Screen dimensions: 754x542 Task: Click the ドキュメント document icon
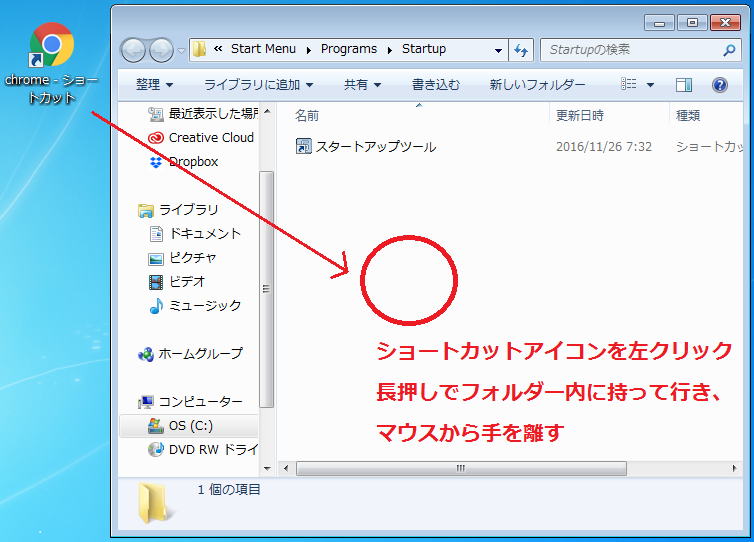pos(156,234)
